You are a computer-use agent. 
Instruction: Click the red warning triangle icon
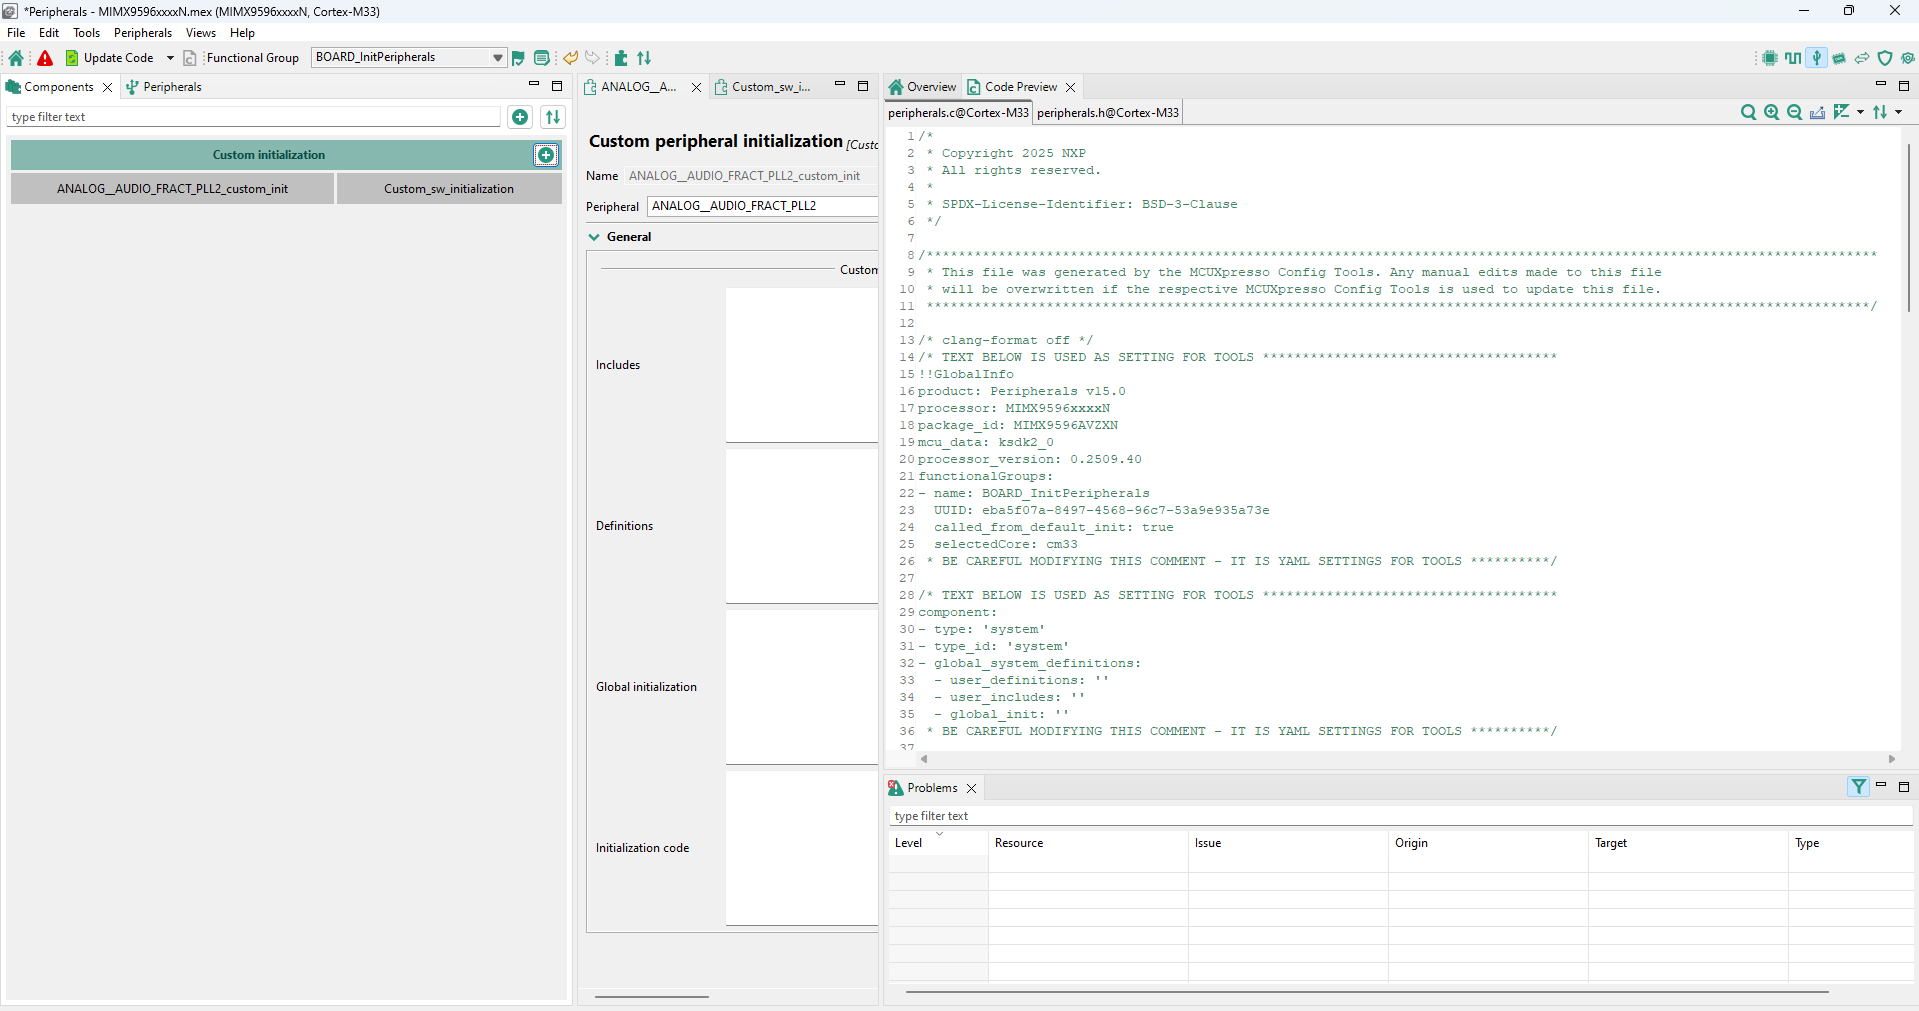(45, 58)
